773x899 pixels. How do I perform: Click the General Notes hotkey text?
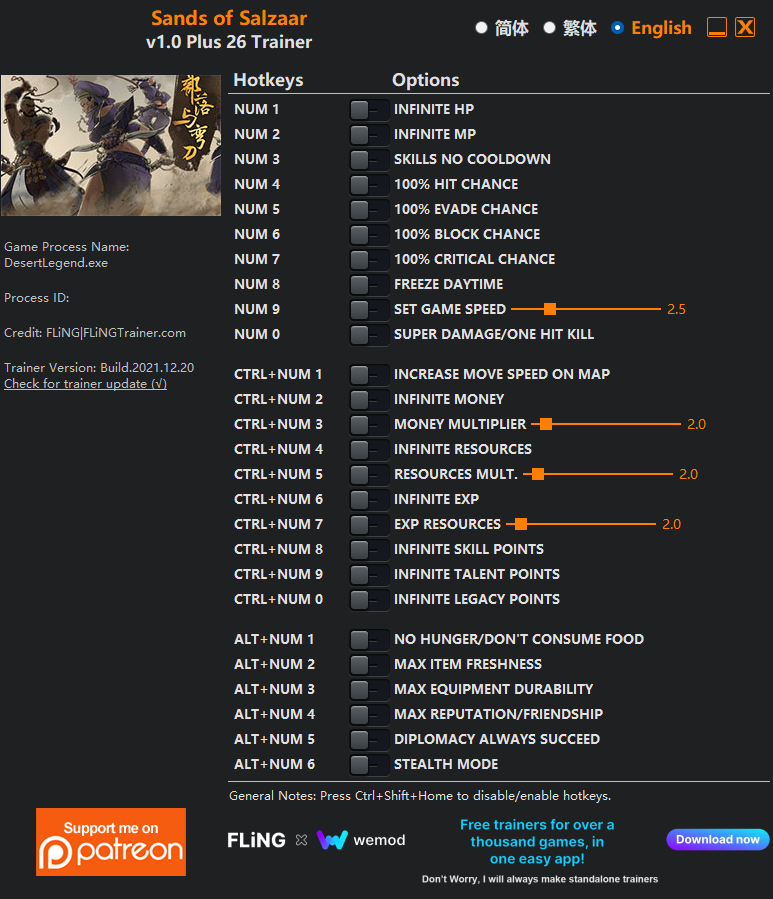click(420, 796)
